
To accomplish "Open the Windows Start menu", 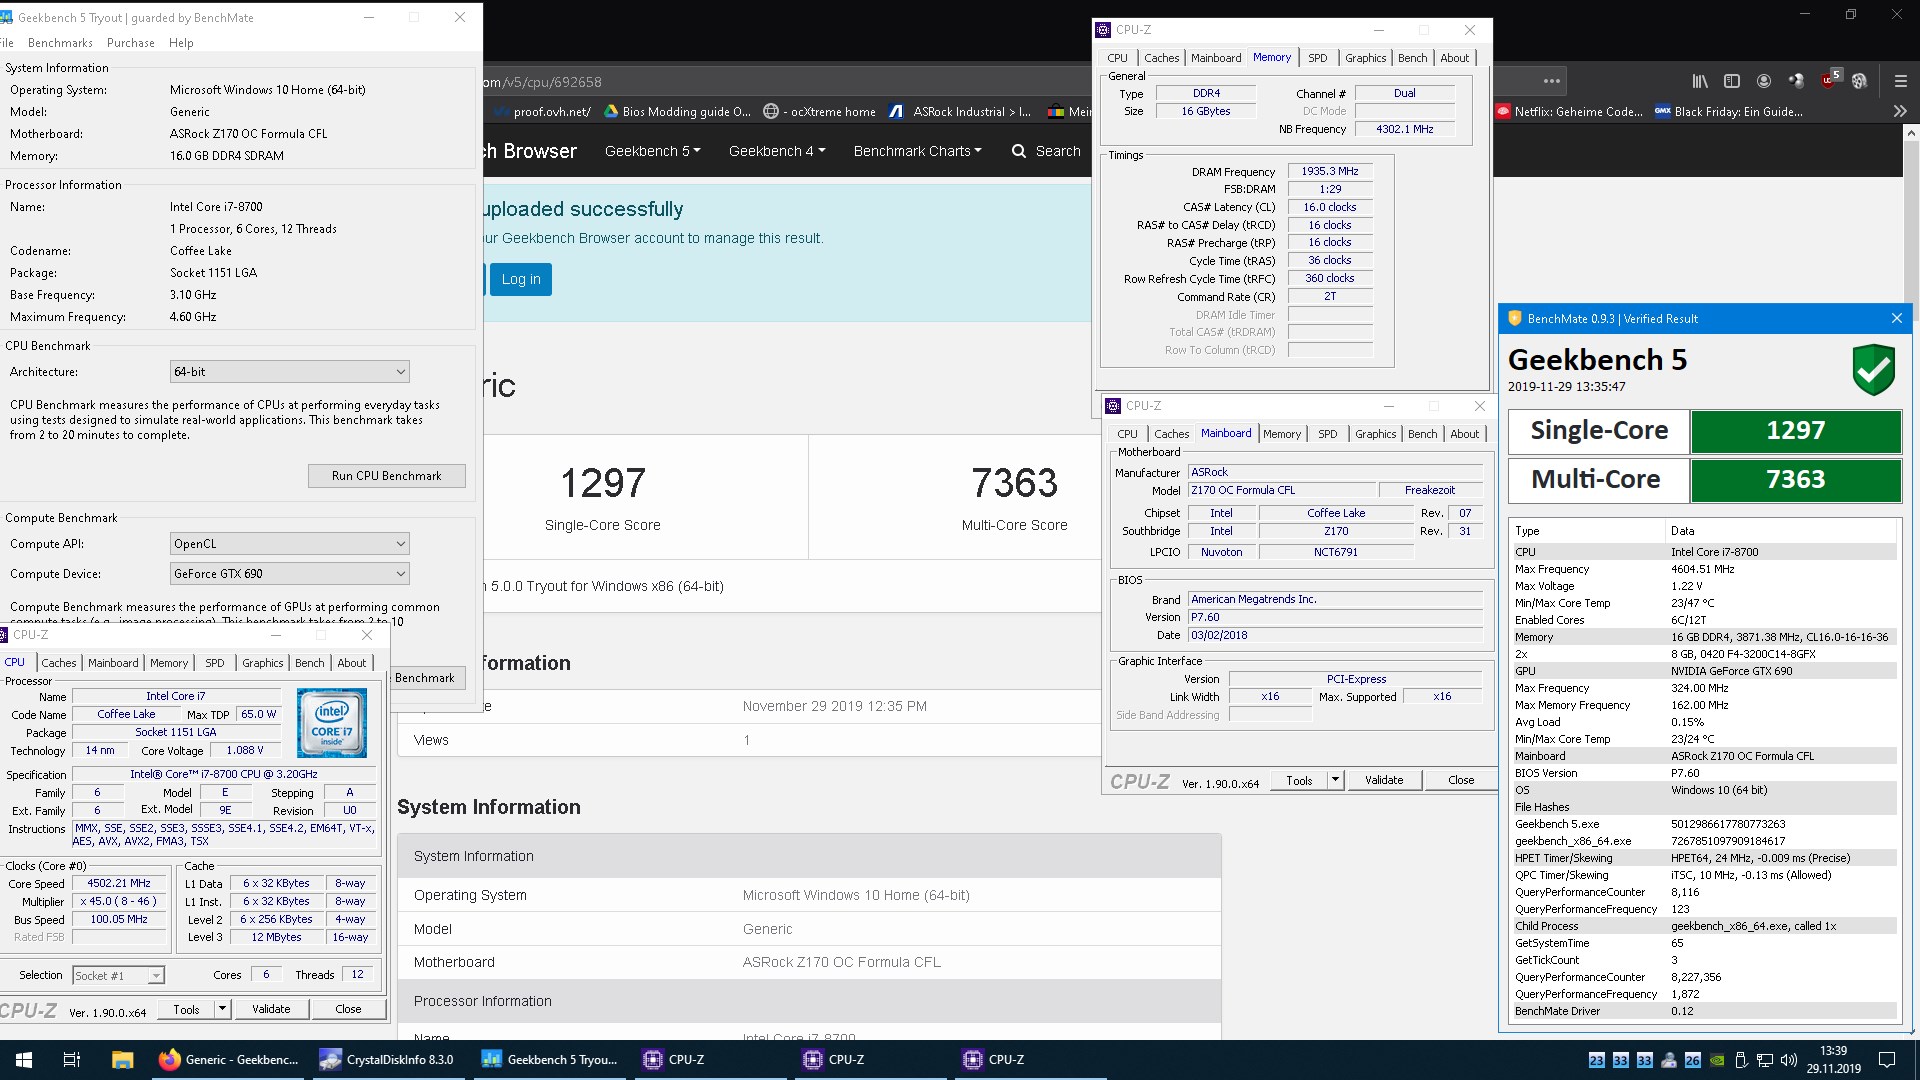I will click(x=24, y=1060).
